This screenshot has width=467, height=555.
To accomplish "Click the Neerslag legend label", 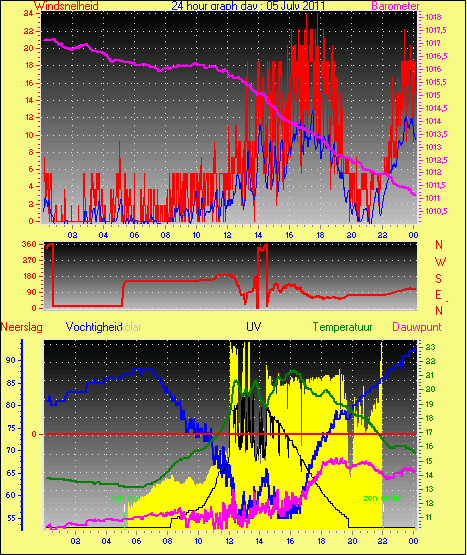I will (22, 327).
